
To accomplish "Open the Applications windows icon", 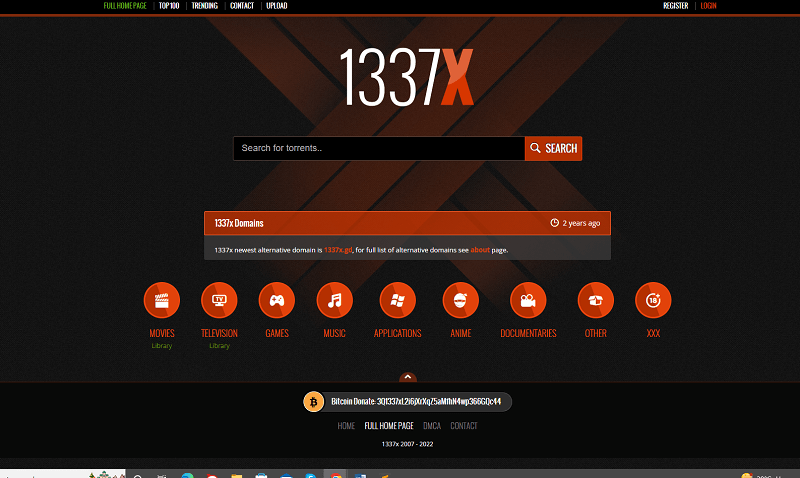I will point(397,300).
